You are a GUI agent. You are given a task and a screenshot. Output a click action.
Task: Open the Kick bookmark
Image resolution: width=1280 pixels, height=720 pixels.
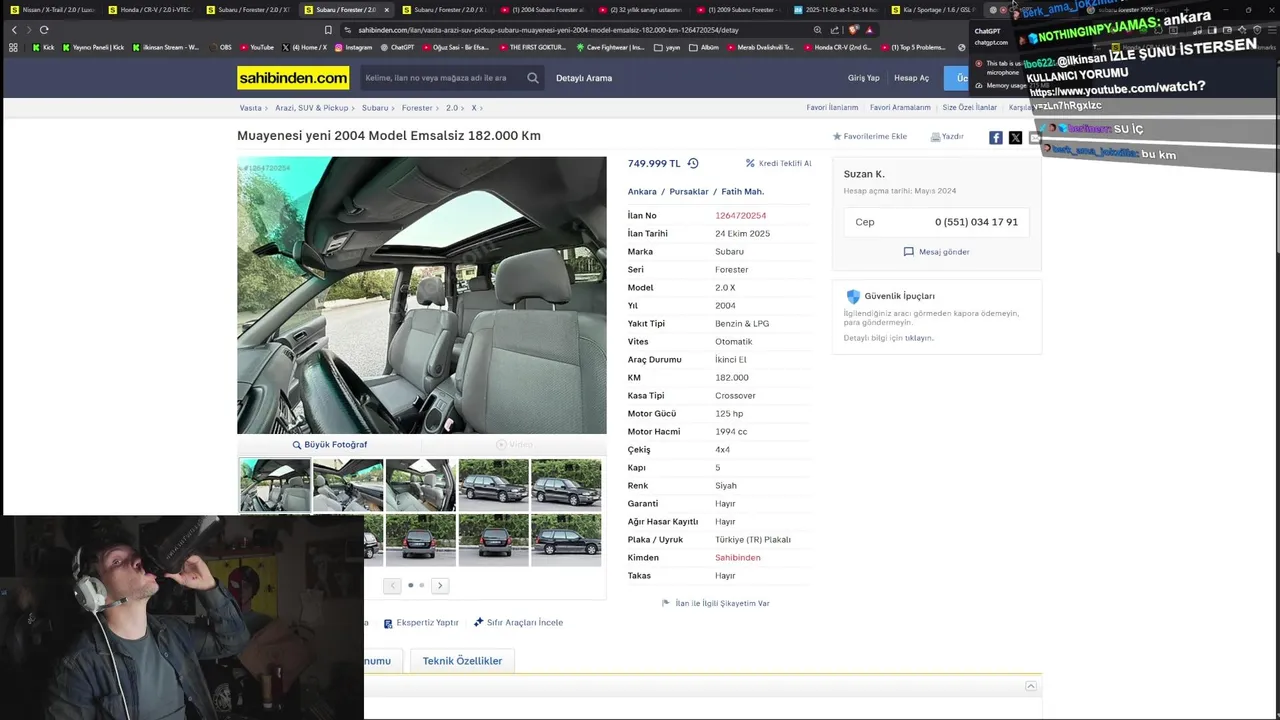(43, 47)
